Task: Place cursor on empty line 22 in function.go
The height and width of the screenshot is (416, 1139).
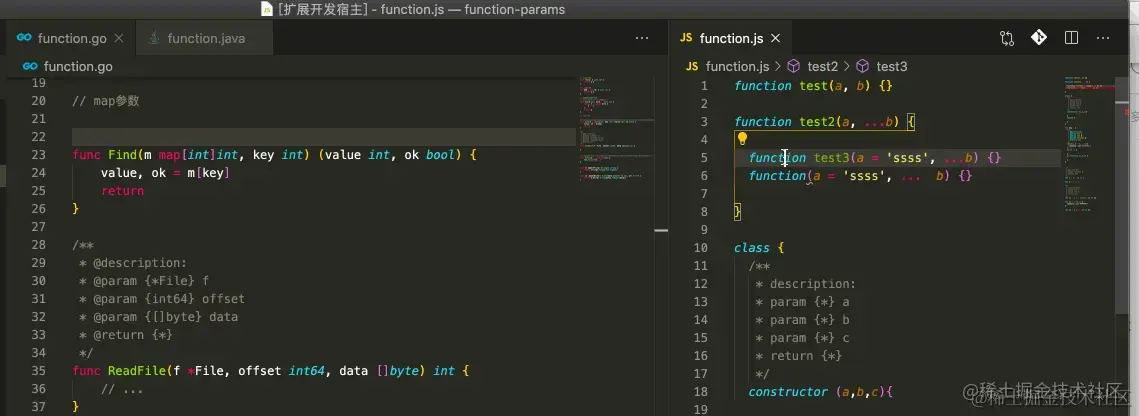Action: (323, 136)
